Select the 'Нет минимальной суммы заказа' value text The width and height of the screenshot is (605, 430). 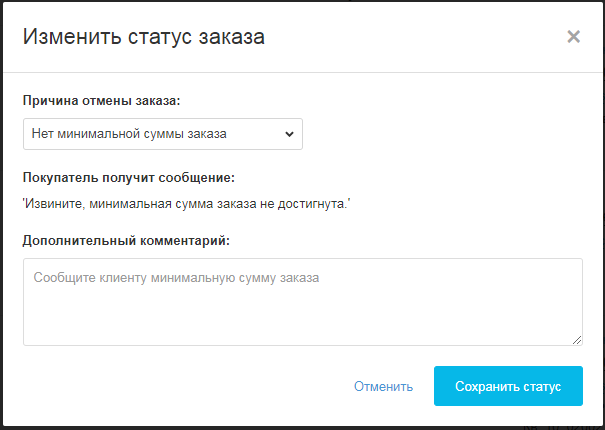[x=130, y=133]
